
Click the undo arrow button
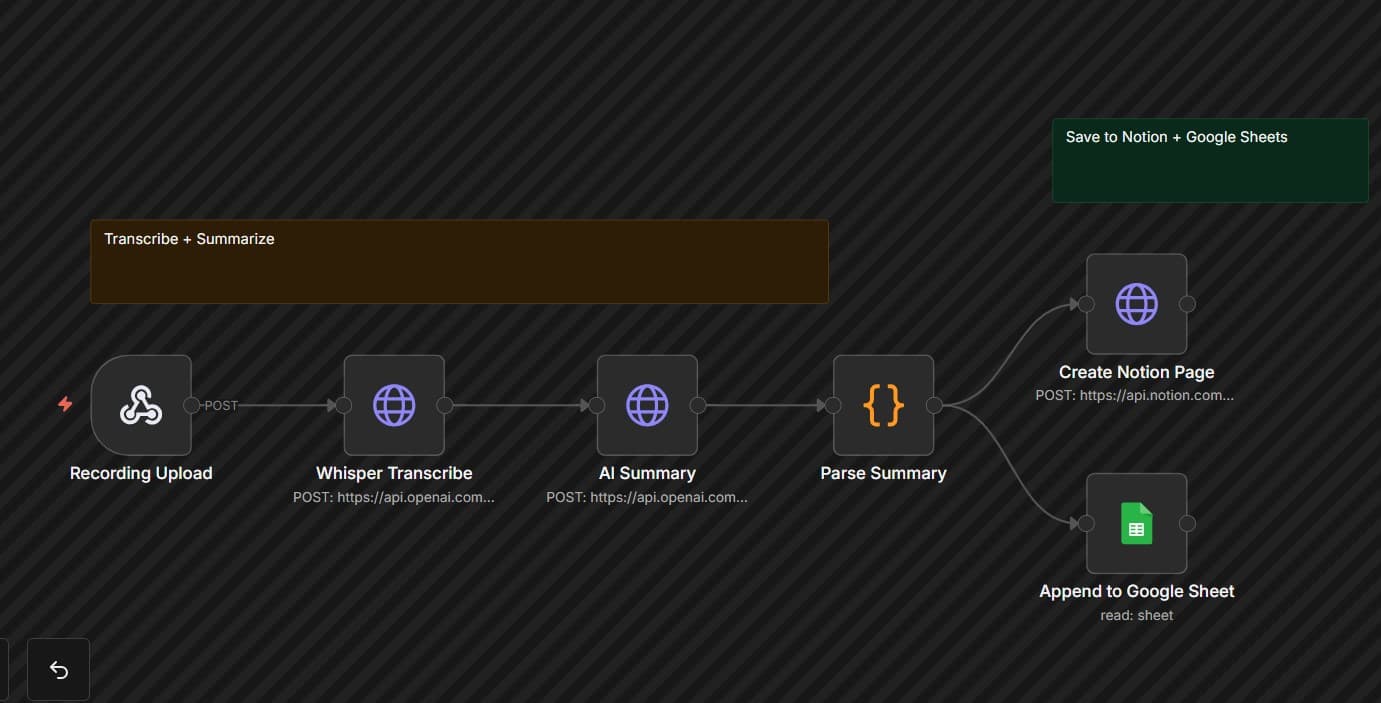click(58, 670)
